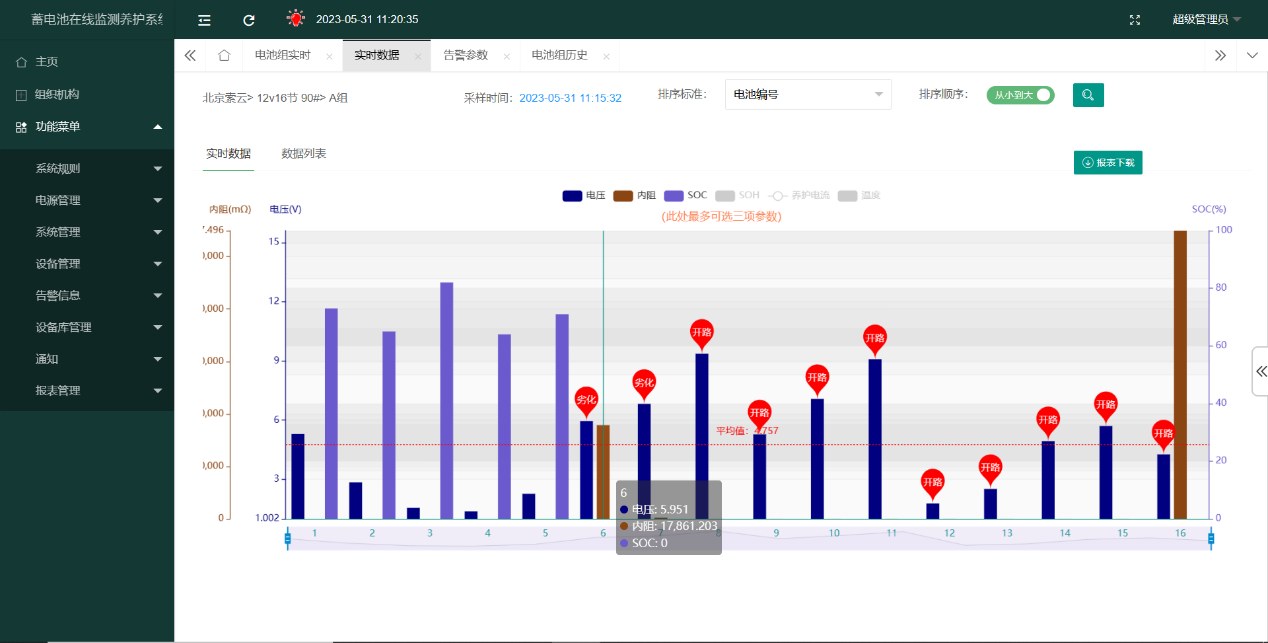Show the 养护电流 series via legend
The width and height of the screenshot is (1268, 643).
click(799, 196)
